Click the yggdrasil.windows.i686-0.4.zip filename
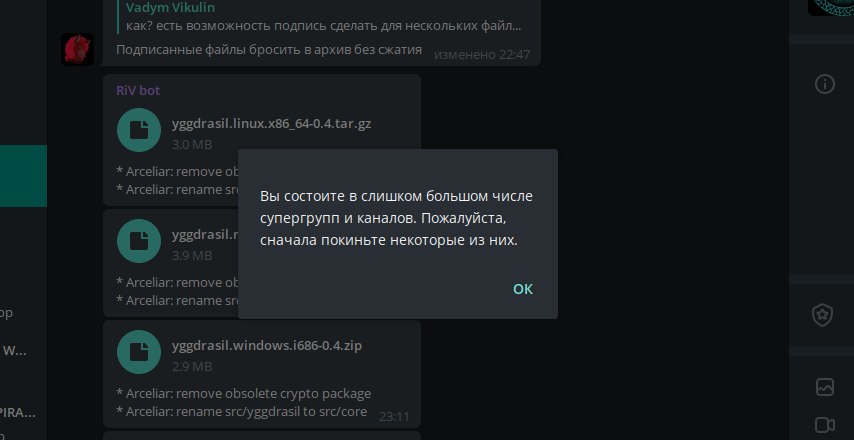The width and height of the screenshot is (854, 440). click(266, 346)
